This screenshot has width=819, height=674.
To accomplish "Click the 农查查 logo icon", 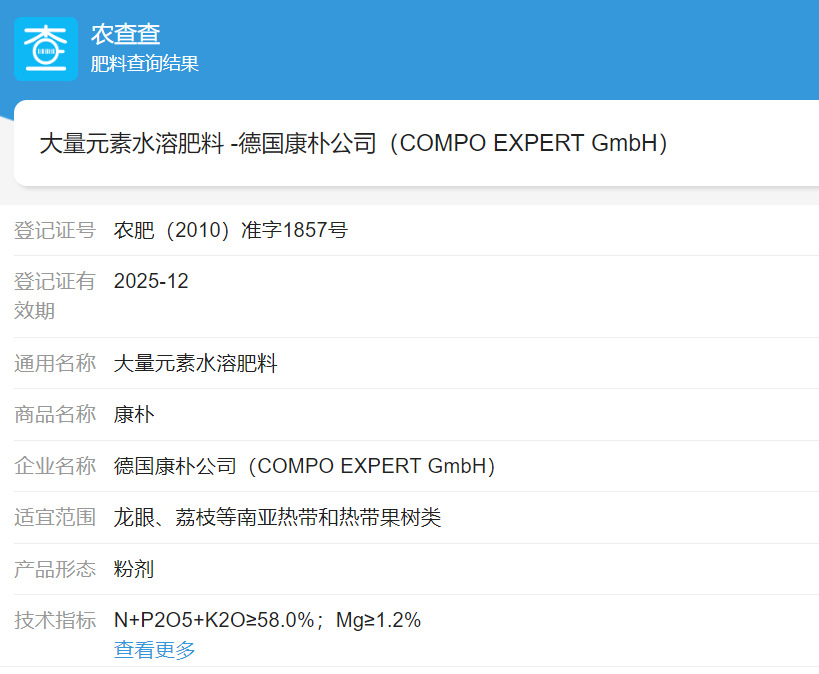I will click(46, 49).
